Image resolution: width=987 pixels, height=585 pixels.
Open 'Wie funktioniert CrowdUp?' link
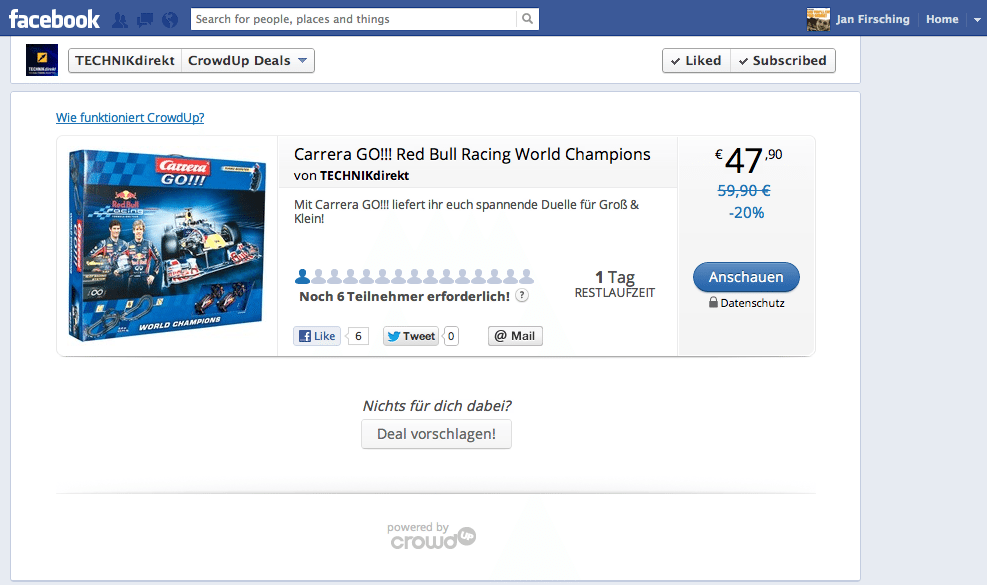[130, 117]
